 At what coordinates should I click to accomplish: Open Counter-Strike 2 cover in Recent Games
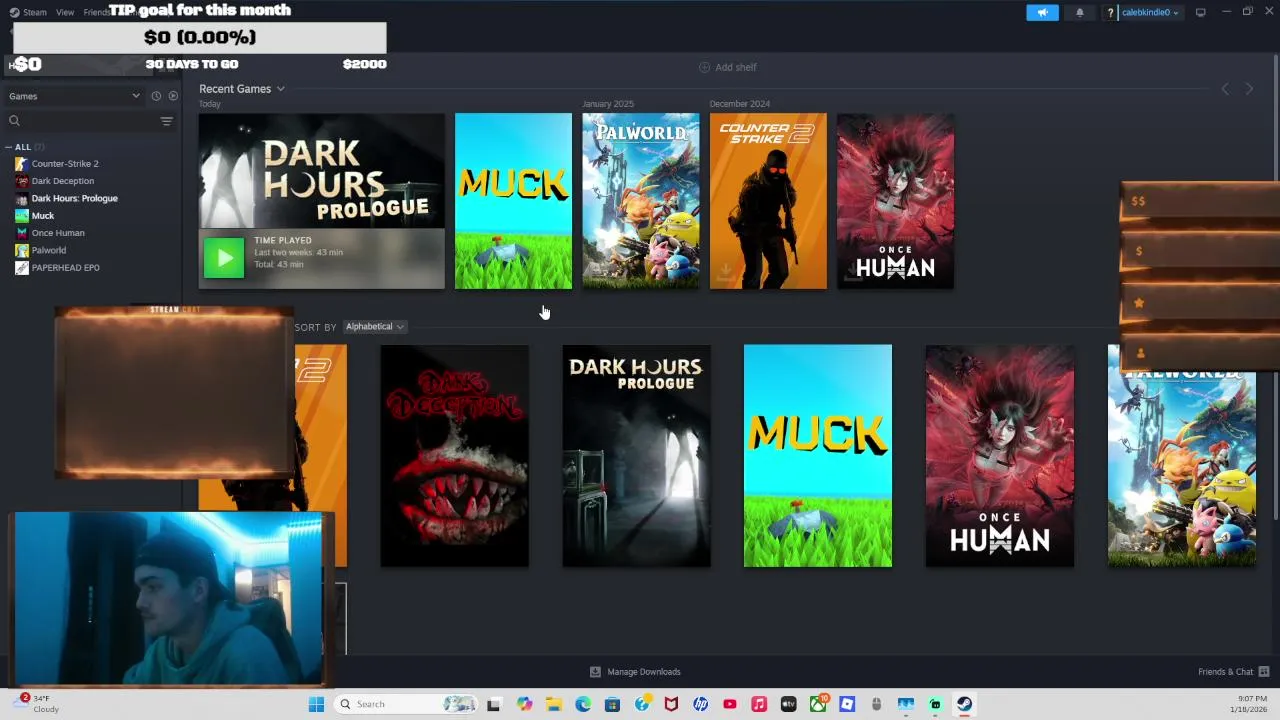click(x=768, y=201)
